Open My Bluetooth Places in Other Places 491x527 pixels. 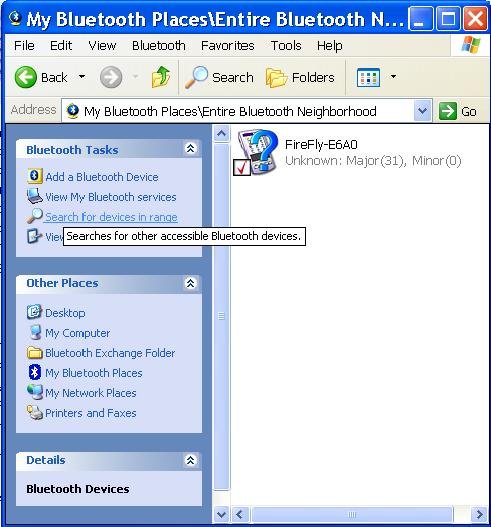93,373
